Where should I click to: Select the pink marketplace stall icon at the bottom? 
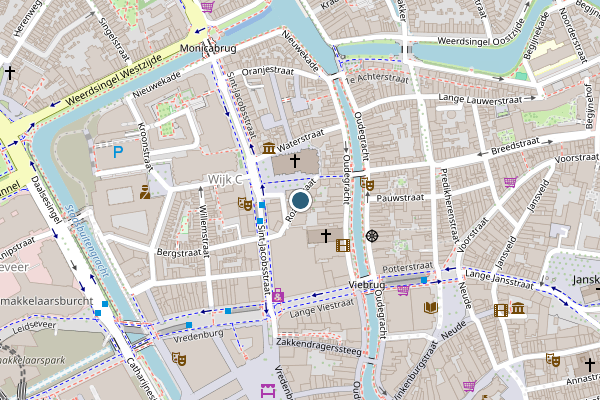(x=268, y=390)
